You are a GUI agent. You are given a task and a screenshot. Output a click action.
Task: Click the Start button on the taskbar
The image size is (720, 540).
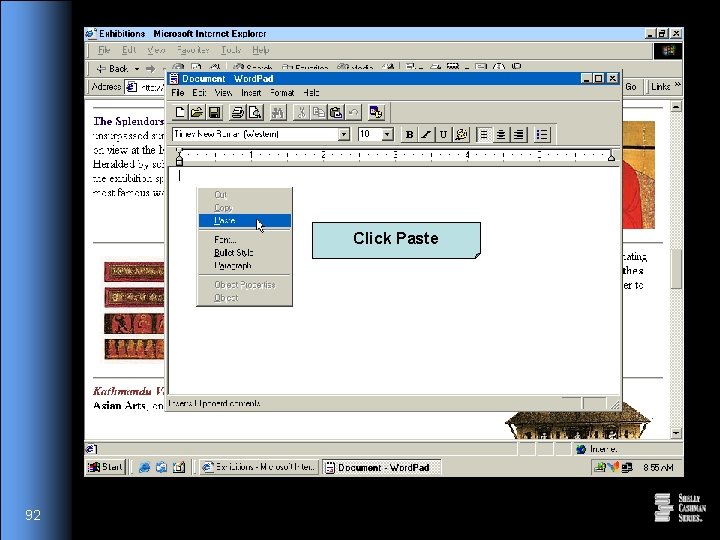click(x=106, y=467)
